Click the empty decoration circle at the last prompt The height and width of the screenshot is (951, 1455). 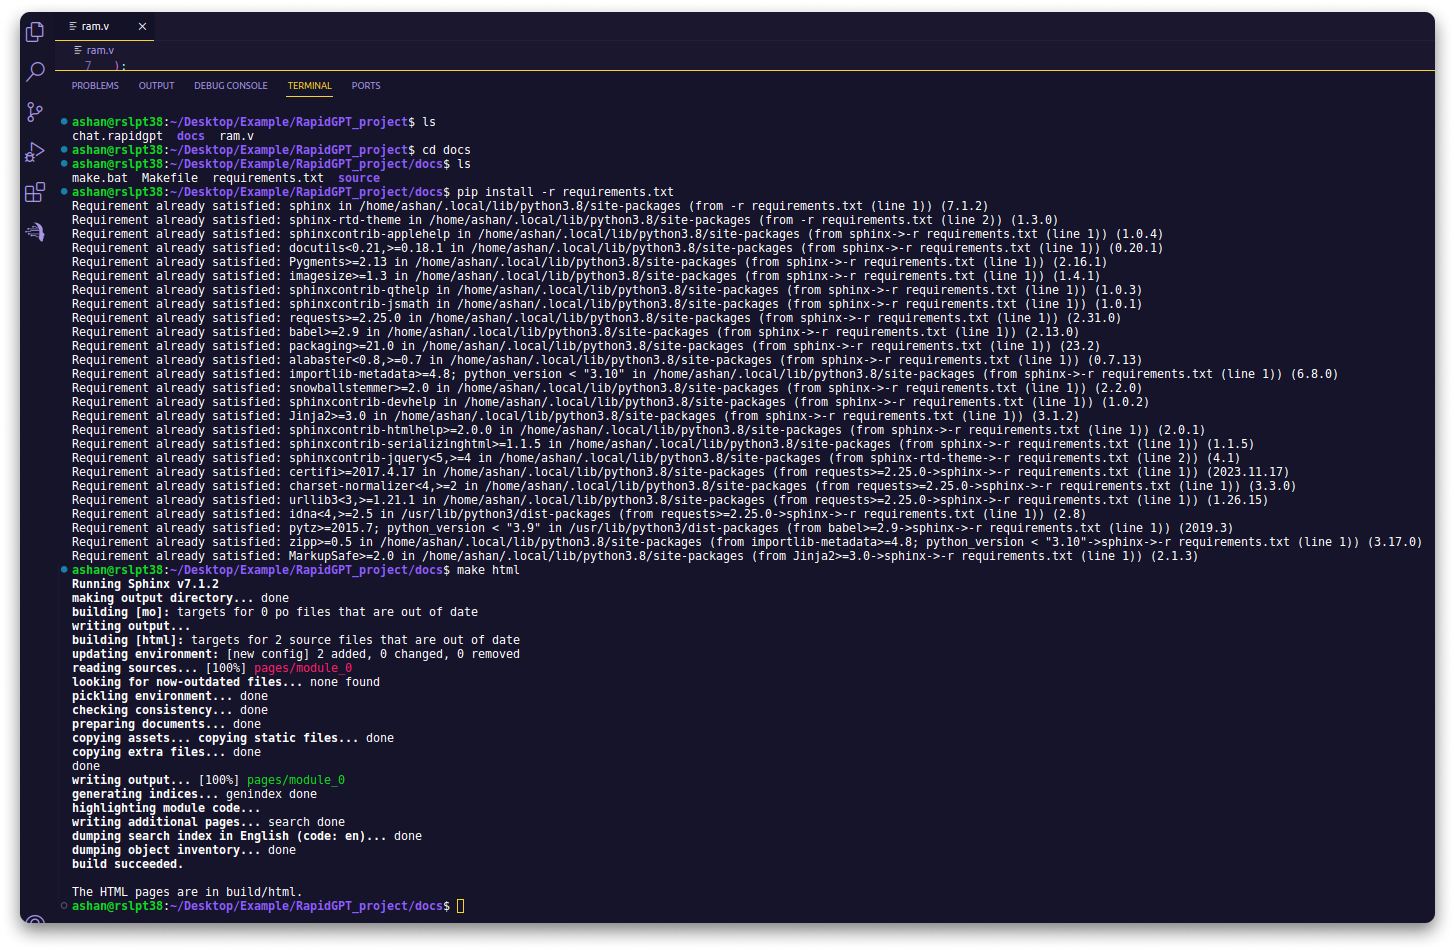point(64,906)
